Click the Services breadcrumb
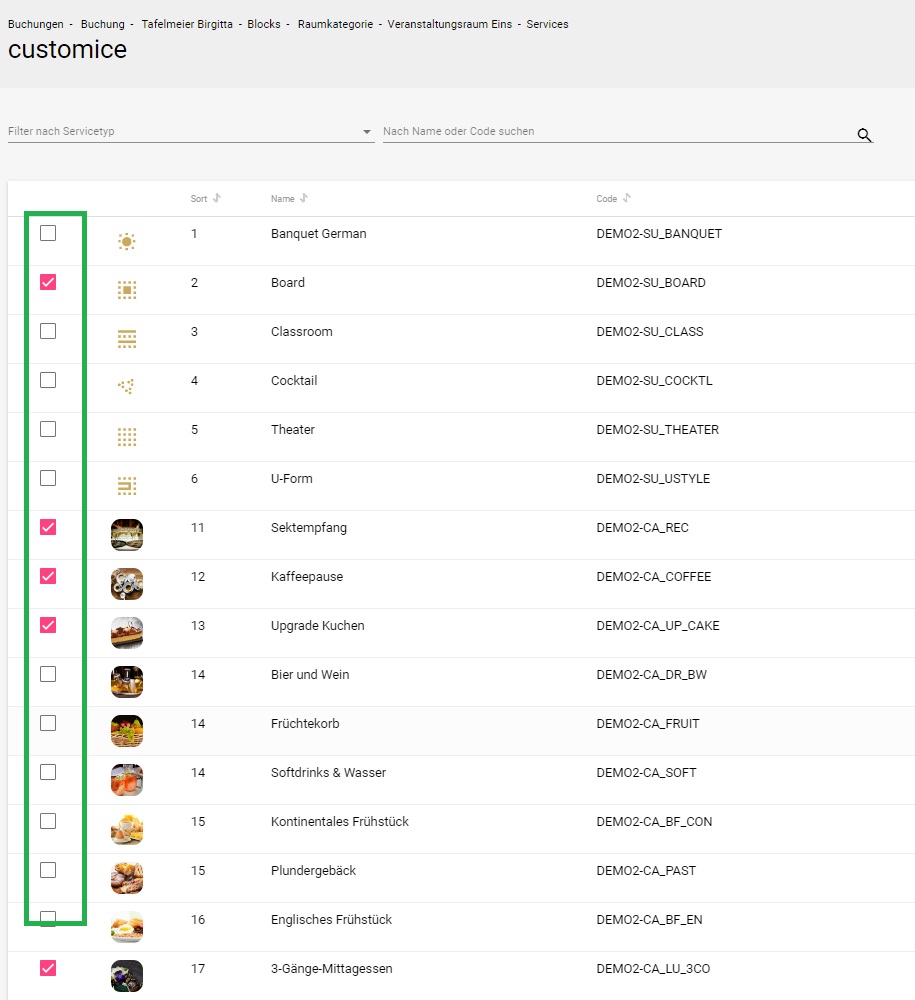Screen dimensions: 915x1000 [547, 24]
